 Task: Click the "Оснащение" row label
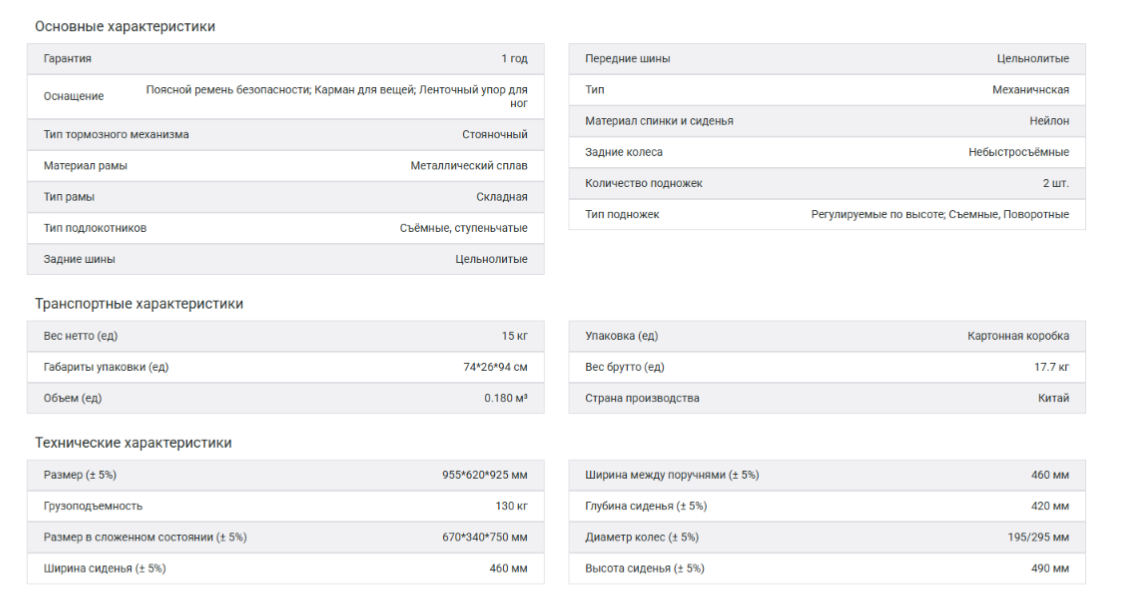pos(74,96)
